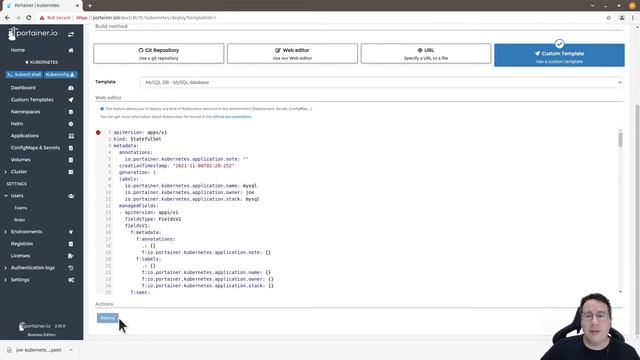This screenshot has height=360, width=640.
Task: Click the Namespaces layers icon
Action: point(71,112)
